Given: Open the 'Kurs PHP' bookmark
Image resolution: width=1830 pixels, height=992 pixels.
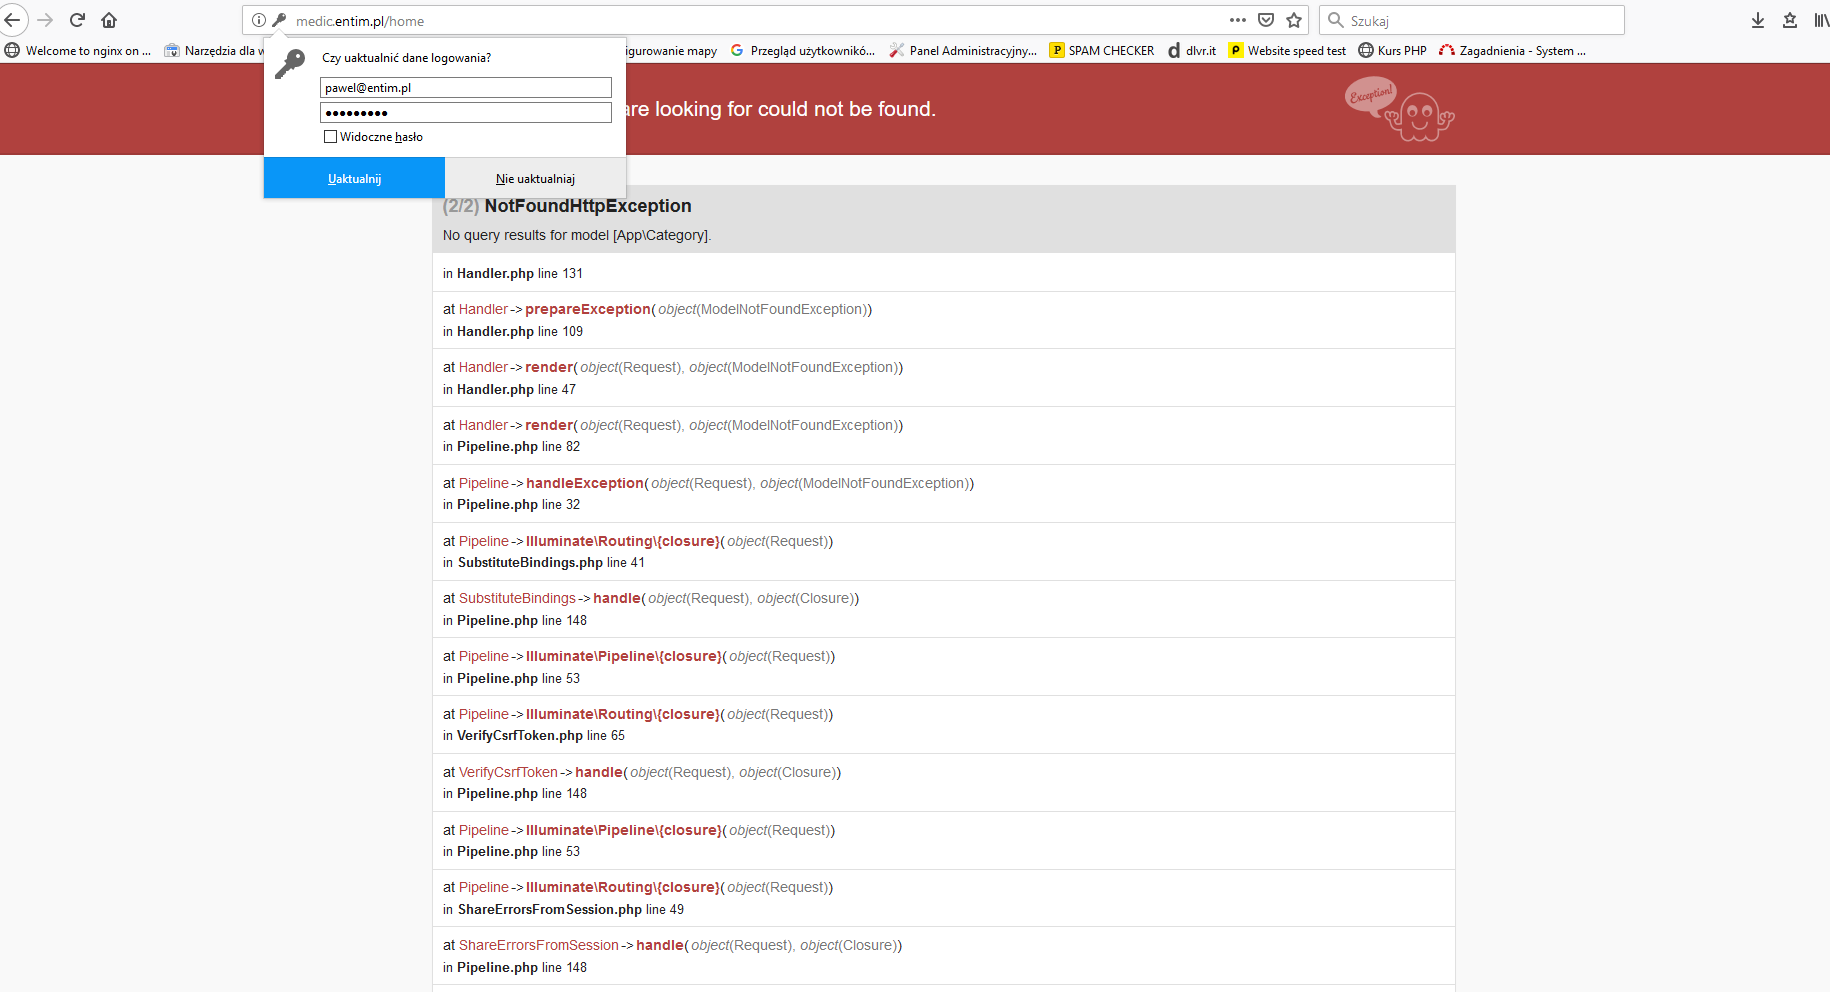Looking at the screenshot, I should coord(1392,51).
